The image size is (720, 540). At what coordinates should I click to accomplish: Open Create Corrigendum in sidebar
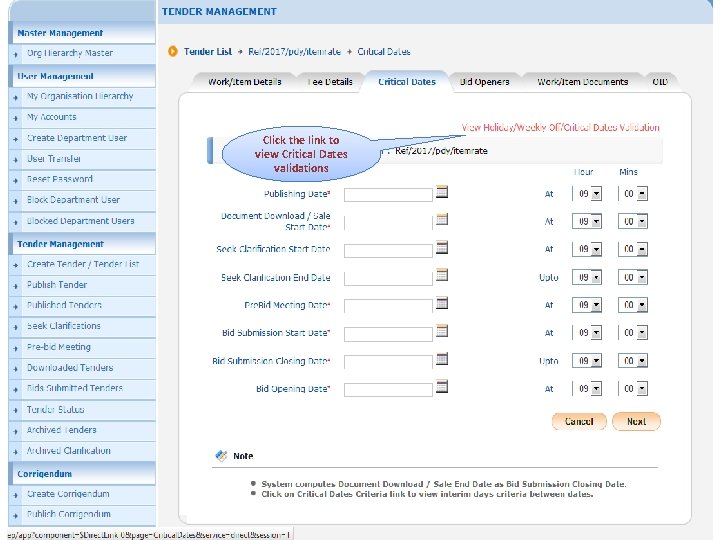(x=68, y=494)
